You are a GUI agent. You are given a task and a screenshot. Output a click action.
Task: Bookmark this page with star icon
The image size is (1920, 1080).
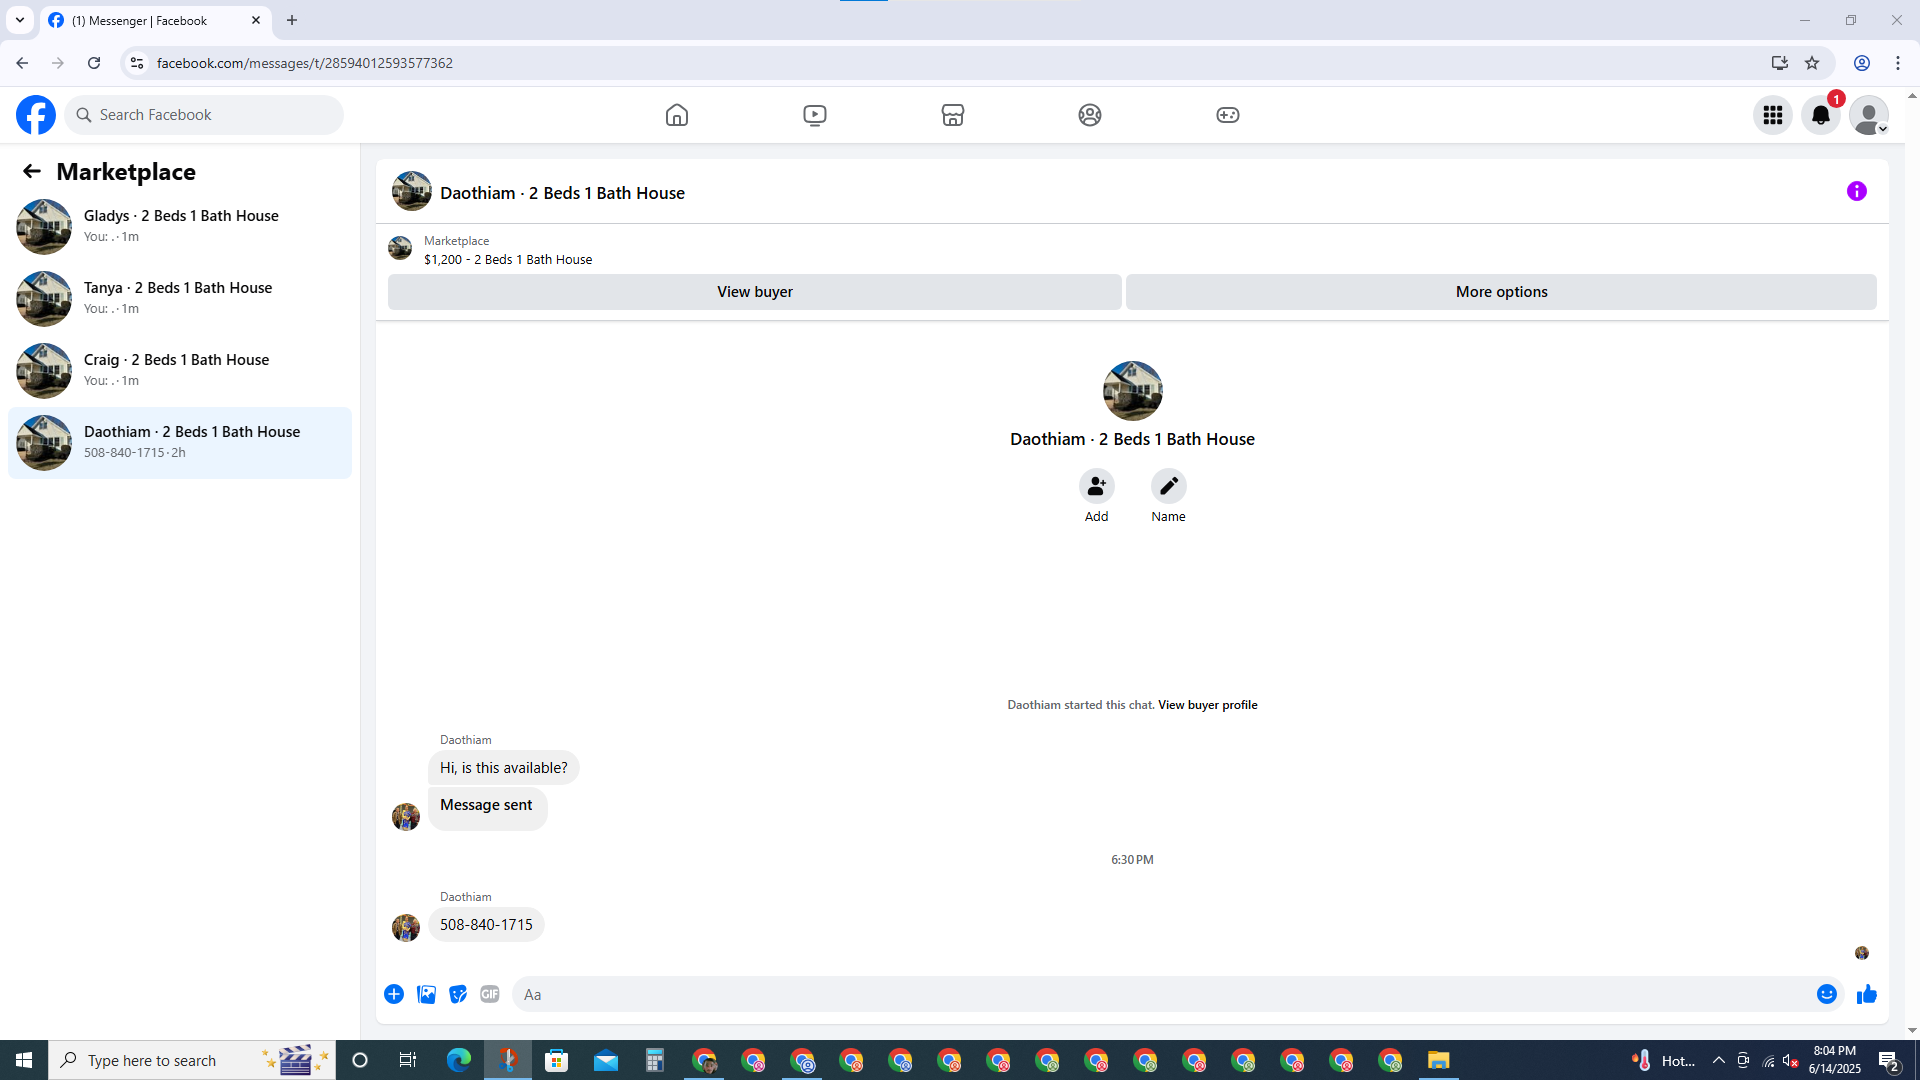(x=1812, y=63)
